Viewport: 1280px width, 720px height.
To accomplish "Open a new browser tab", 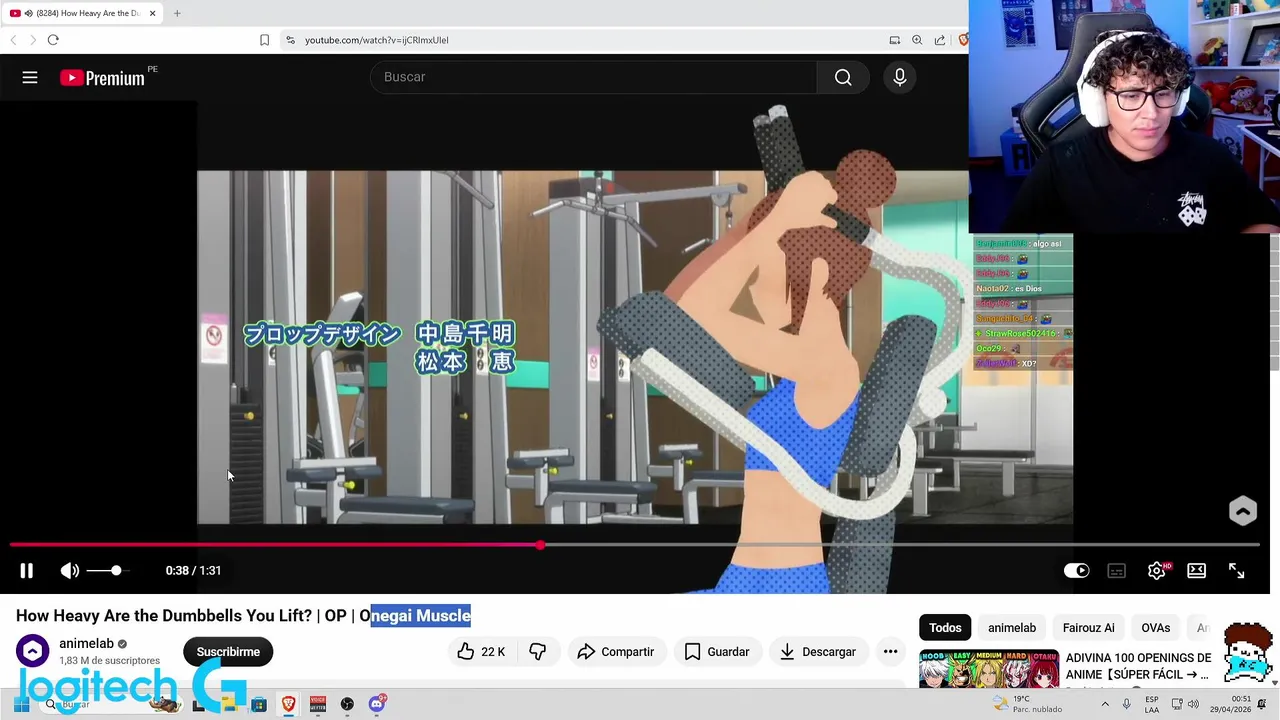I will pos(177,13).
